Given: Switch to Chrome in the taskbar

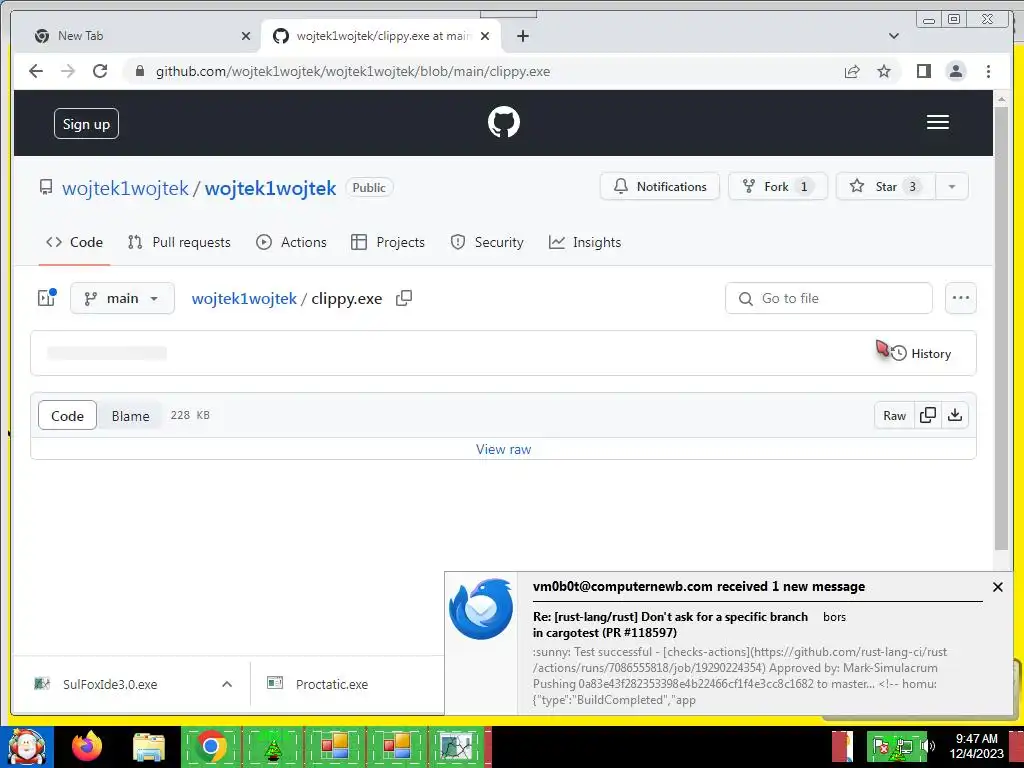Looking at the screenshot, I should click(x=210, y=746).
